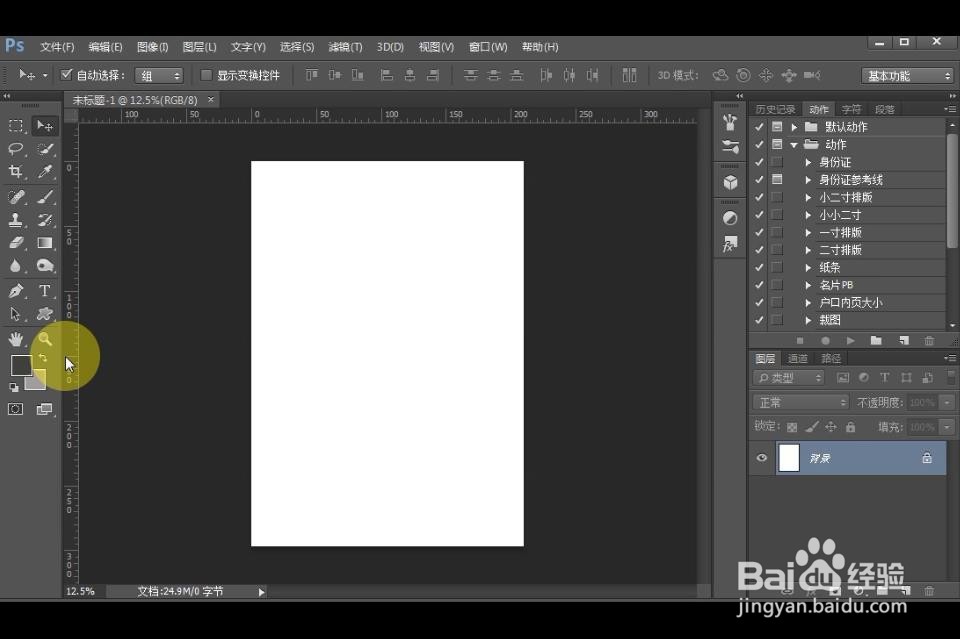Open the 图像(I) menu
This screenshot has height=639, width=960.
pyautogui.click(x=152, y=47)
